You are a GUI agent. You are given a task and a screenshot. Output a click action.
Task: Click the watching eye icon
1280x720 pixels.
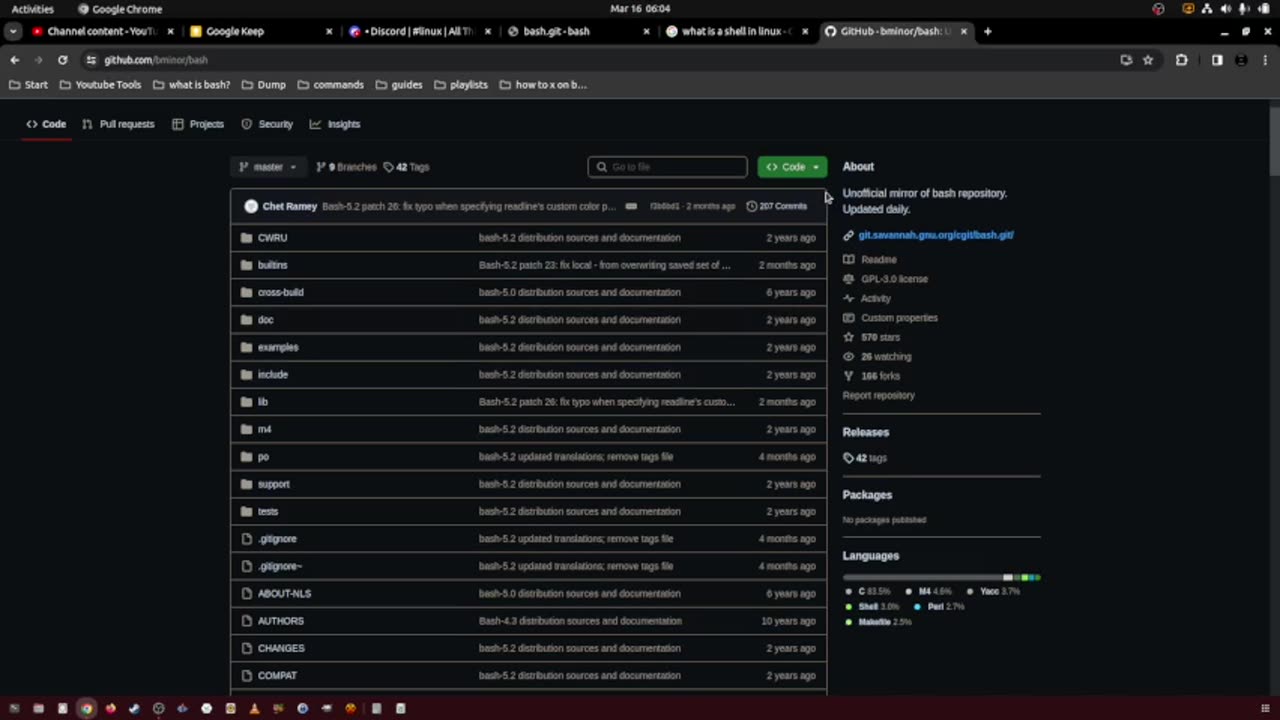pos(849,356)
